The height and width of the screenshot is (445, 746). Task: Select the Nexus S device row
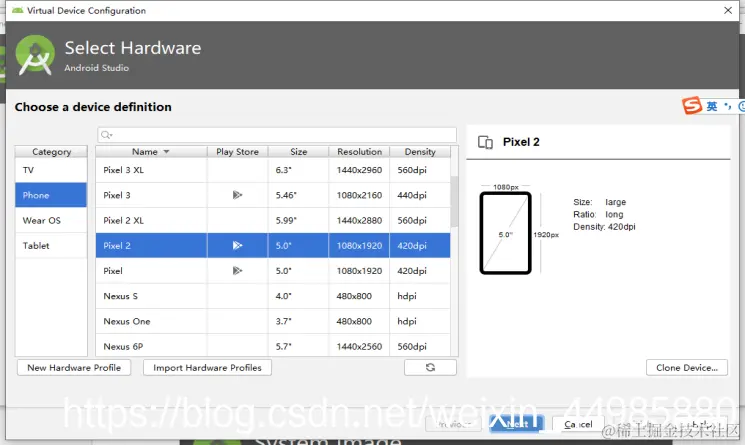click(x=273, y=296)
